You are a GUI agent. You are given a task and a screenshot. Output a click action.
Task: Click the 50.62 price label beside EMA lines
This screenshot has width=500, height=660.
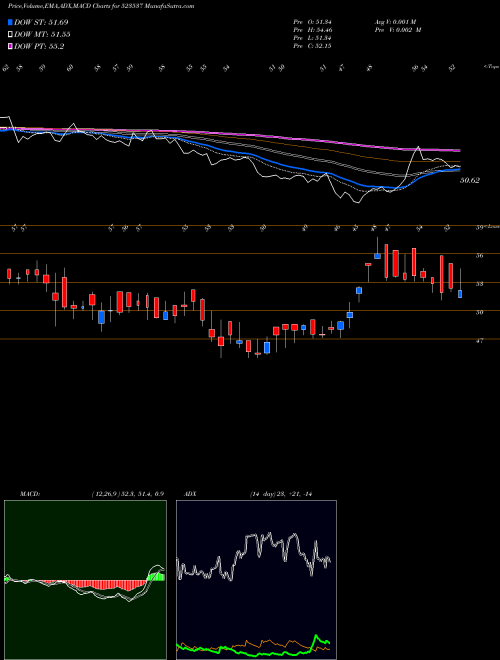(x=470, y=180)
